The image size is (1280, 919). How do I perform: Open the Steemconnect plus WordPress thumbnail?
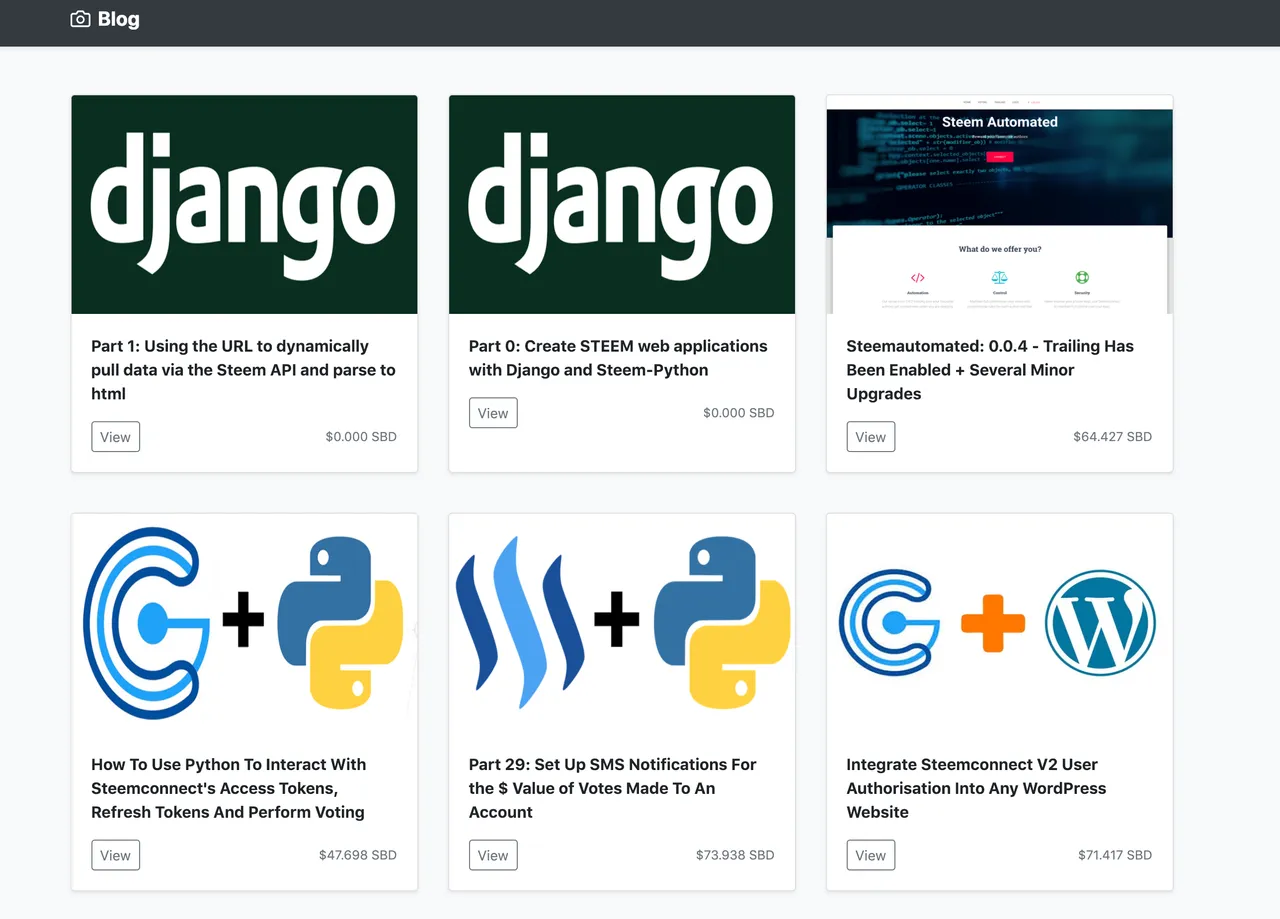point(1000,623)
